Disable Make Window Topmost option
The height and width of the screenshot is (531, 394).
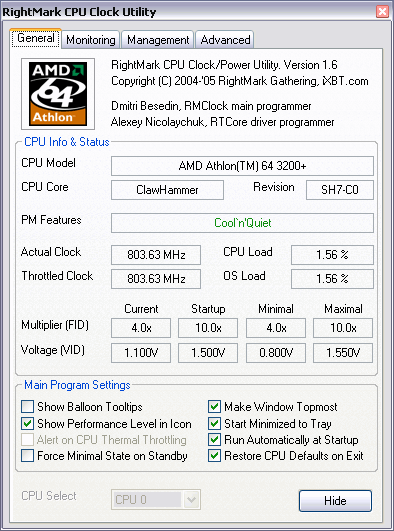pyautogui.click(x=214, y=406)
